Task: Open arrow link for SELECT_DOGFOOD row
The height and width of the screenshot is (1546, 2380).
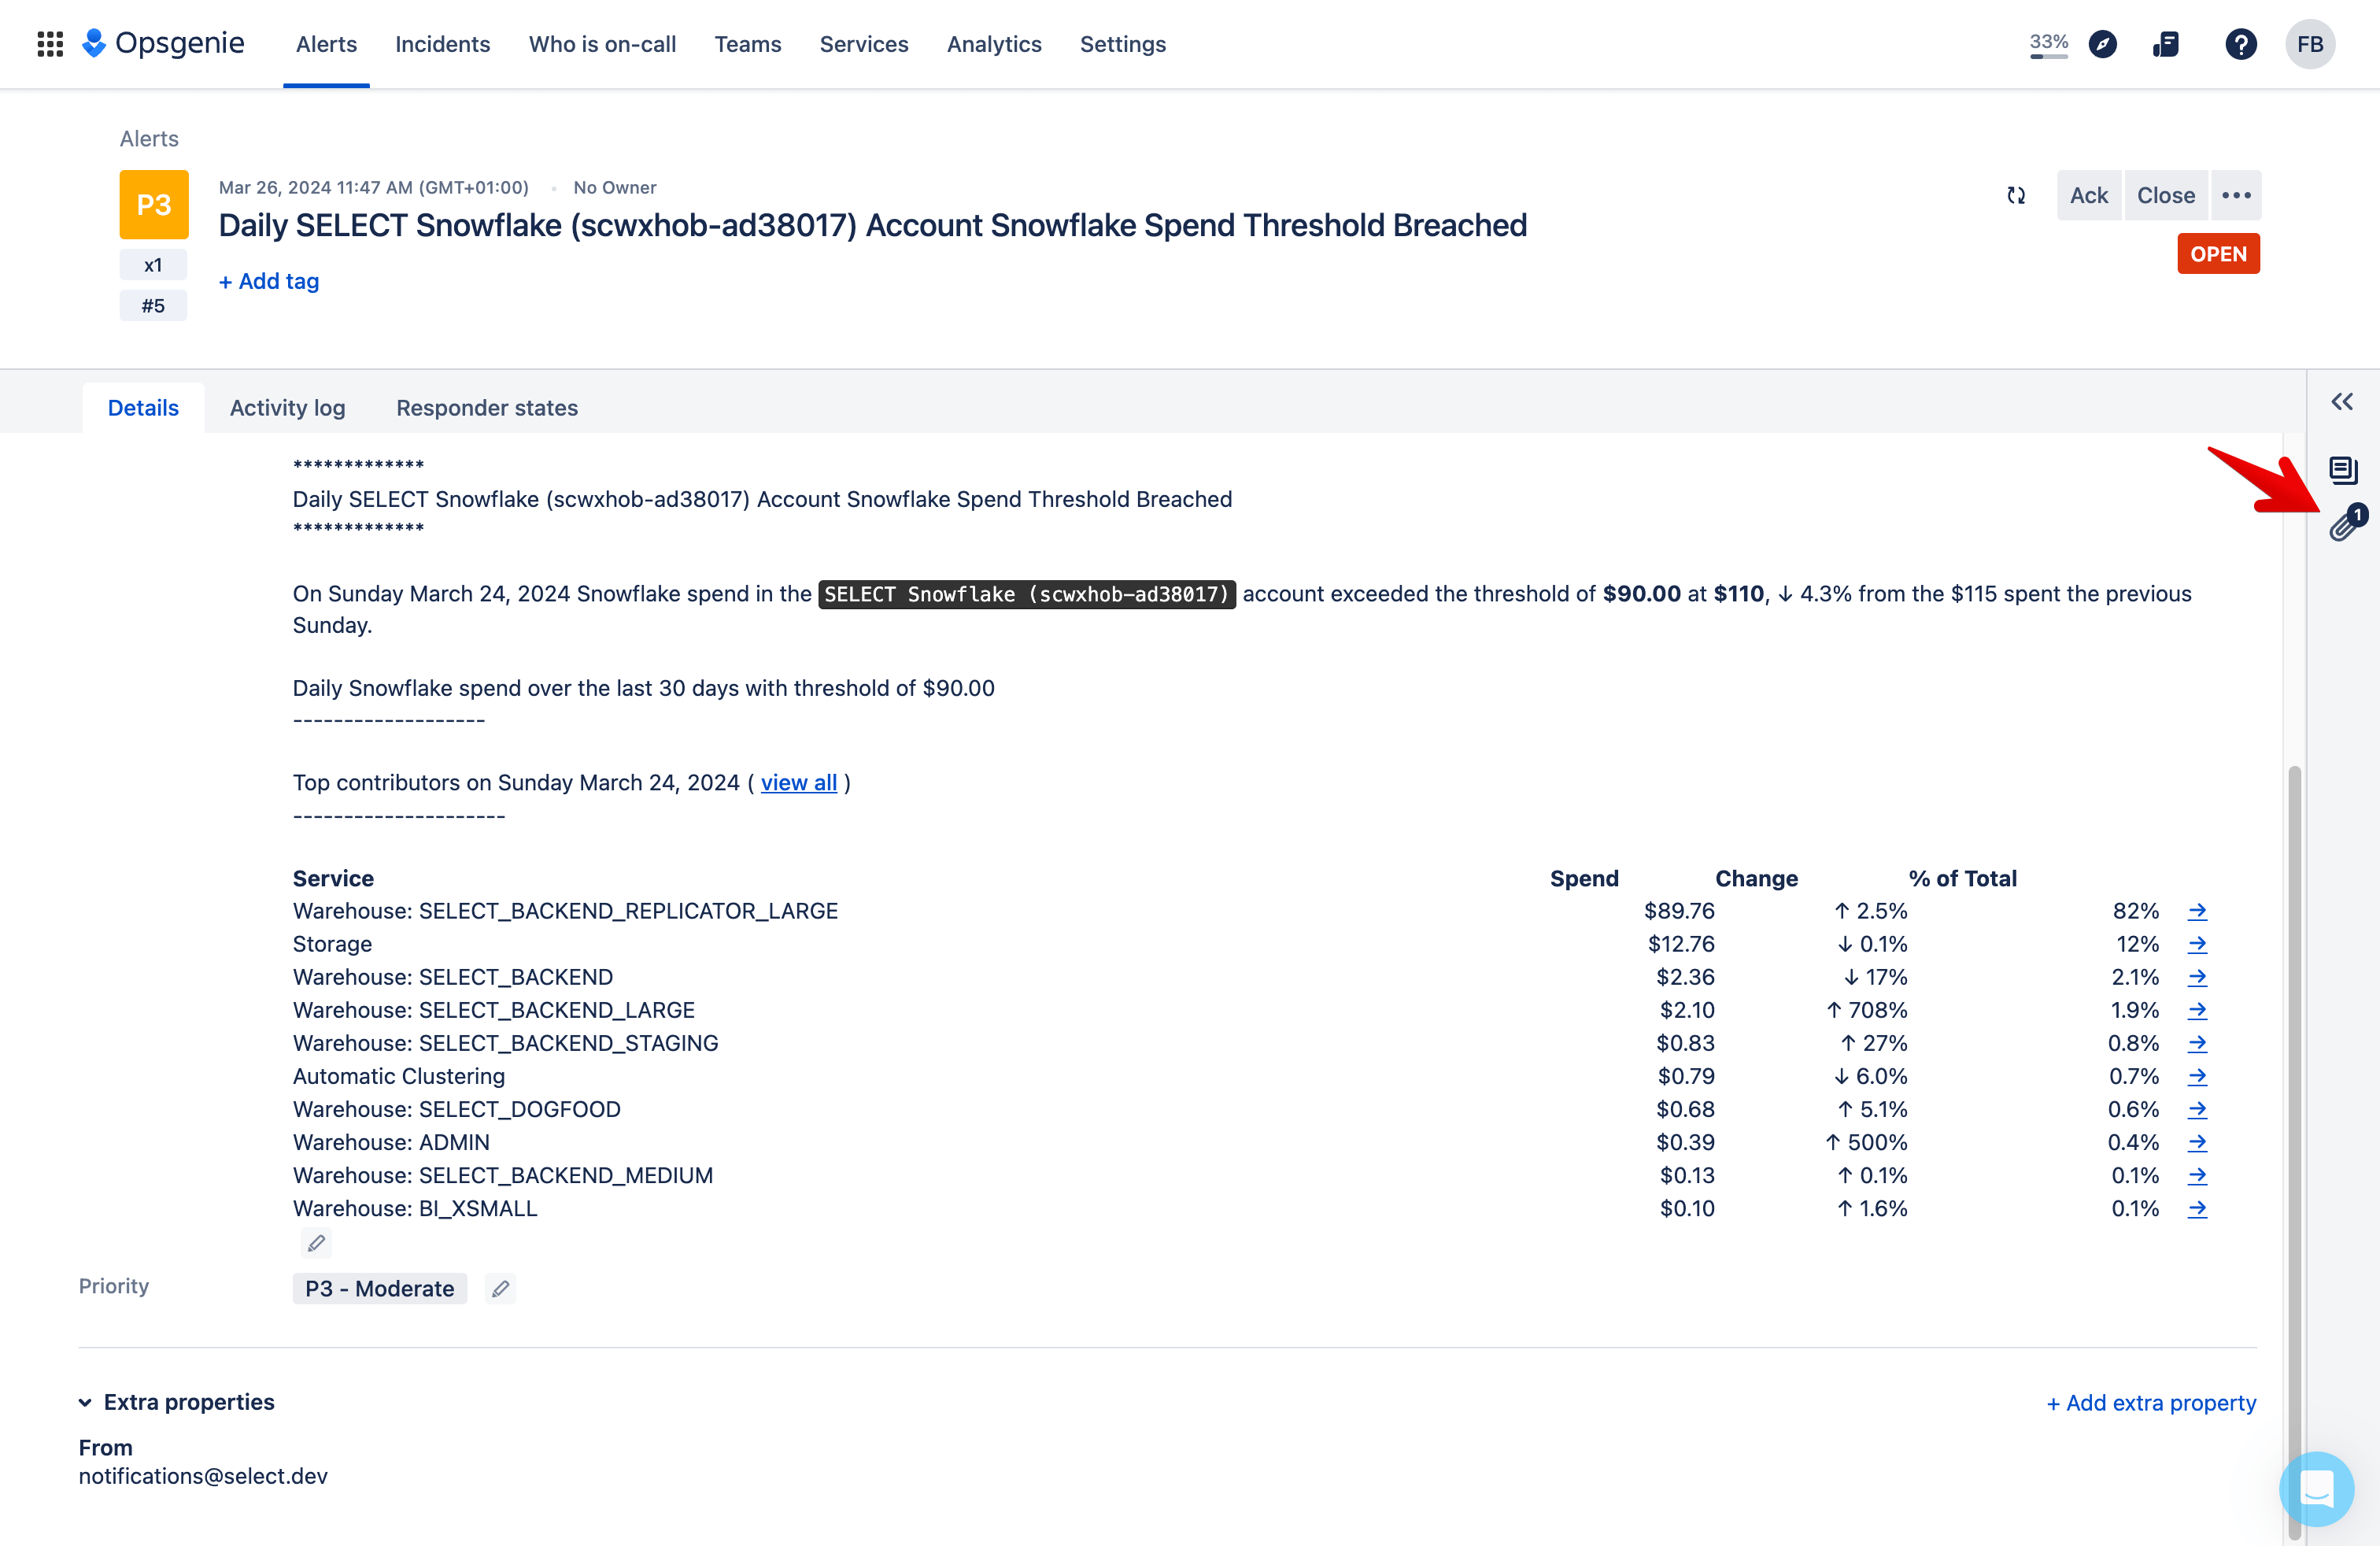Action: pyautogui.click(x=2197, y=1109)
